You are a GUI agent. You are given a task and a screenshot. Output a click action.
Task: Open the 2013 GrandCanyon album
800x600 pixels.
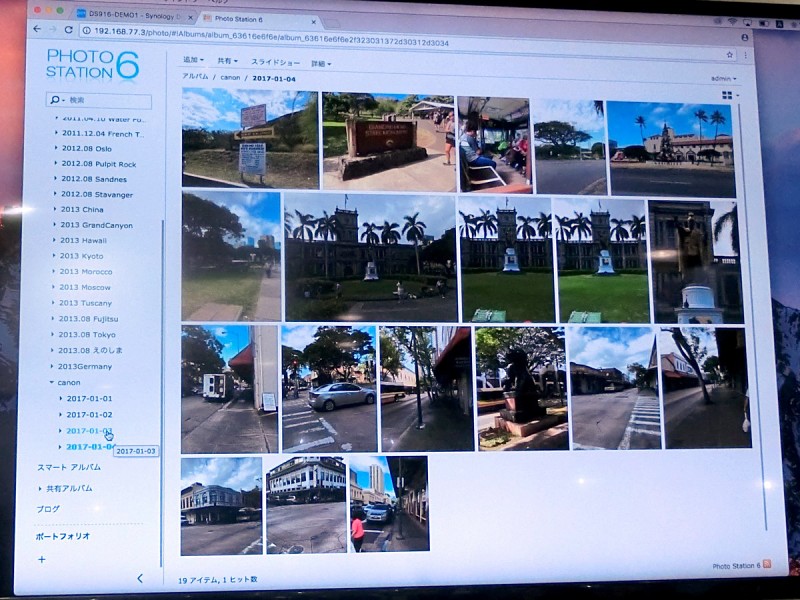(x=96, y=225)
